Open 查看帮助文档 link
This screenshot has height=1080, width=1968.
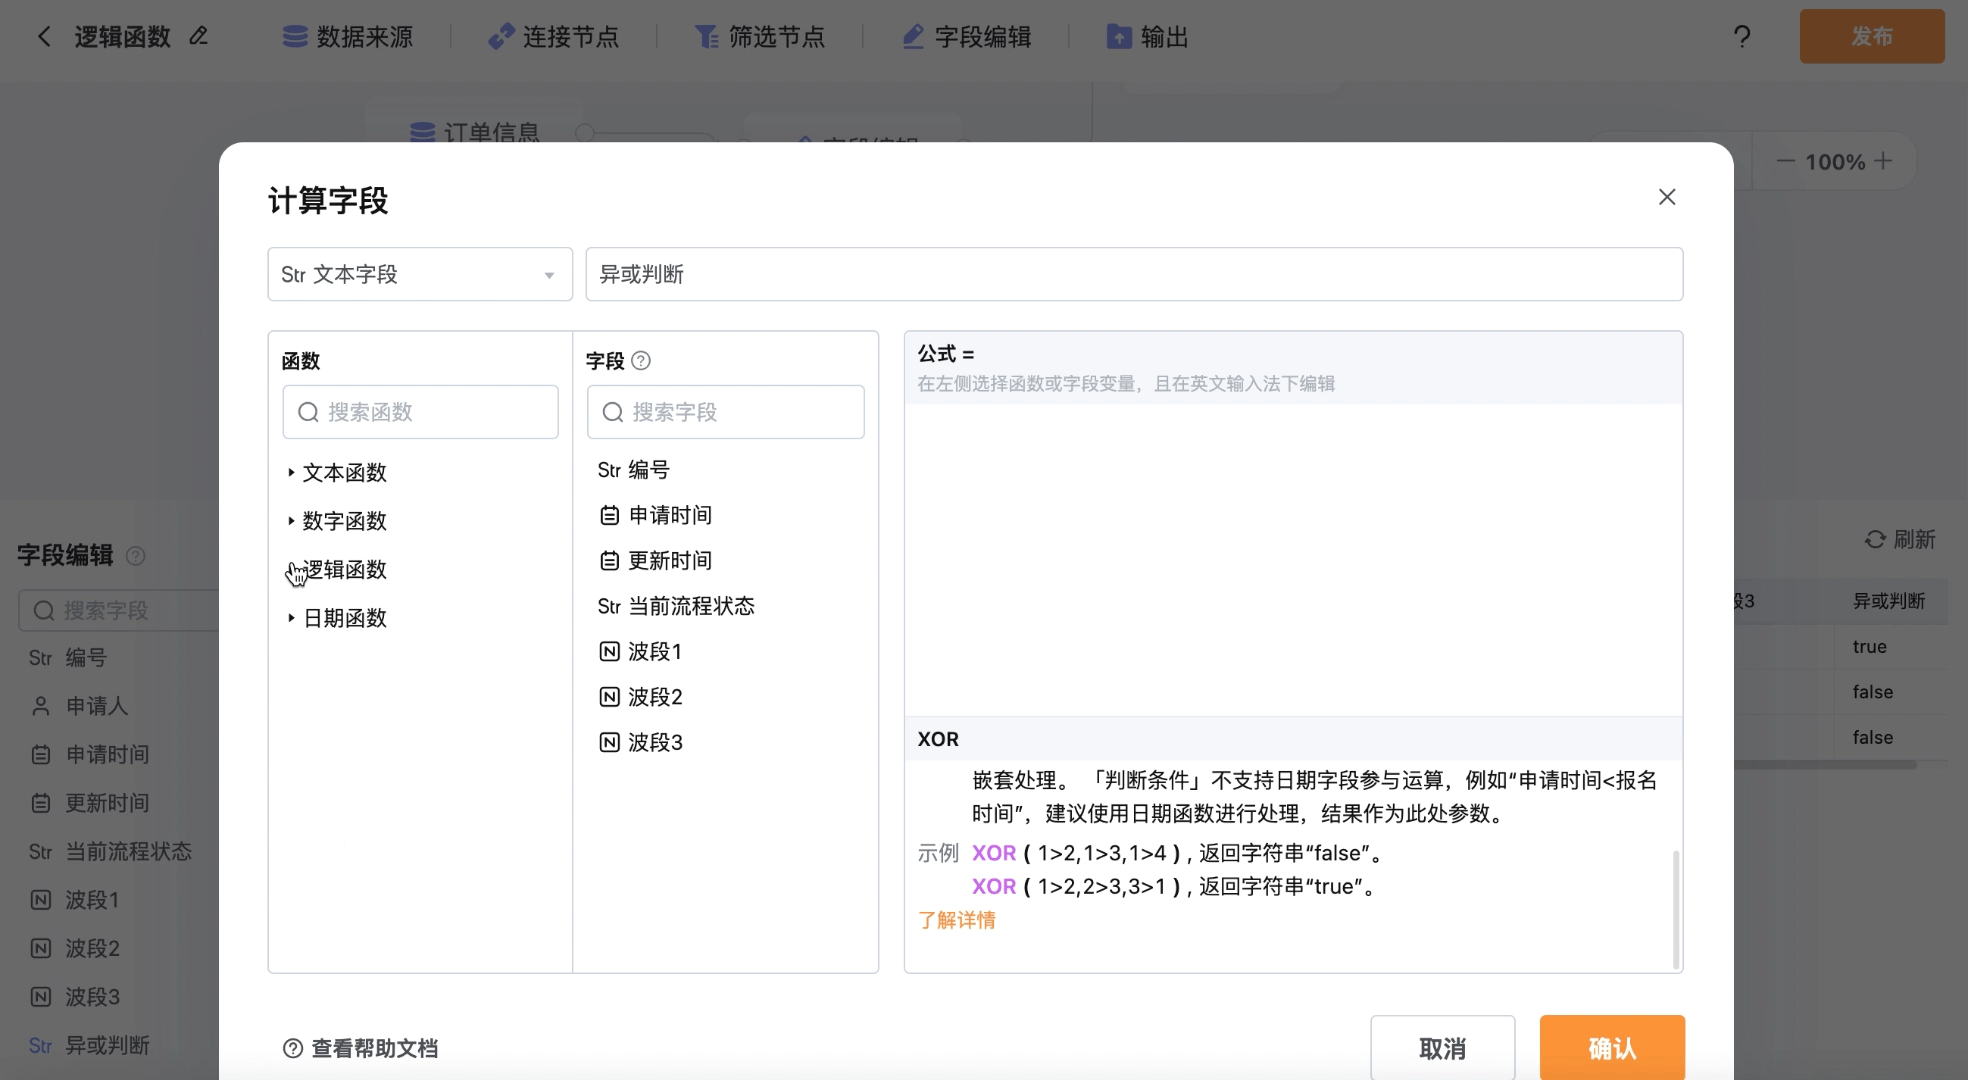click(361, 1048)
